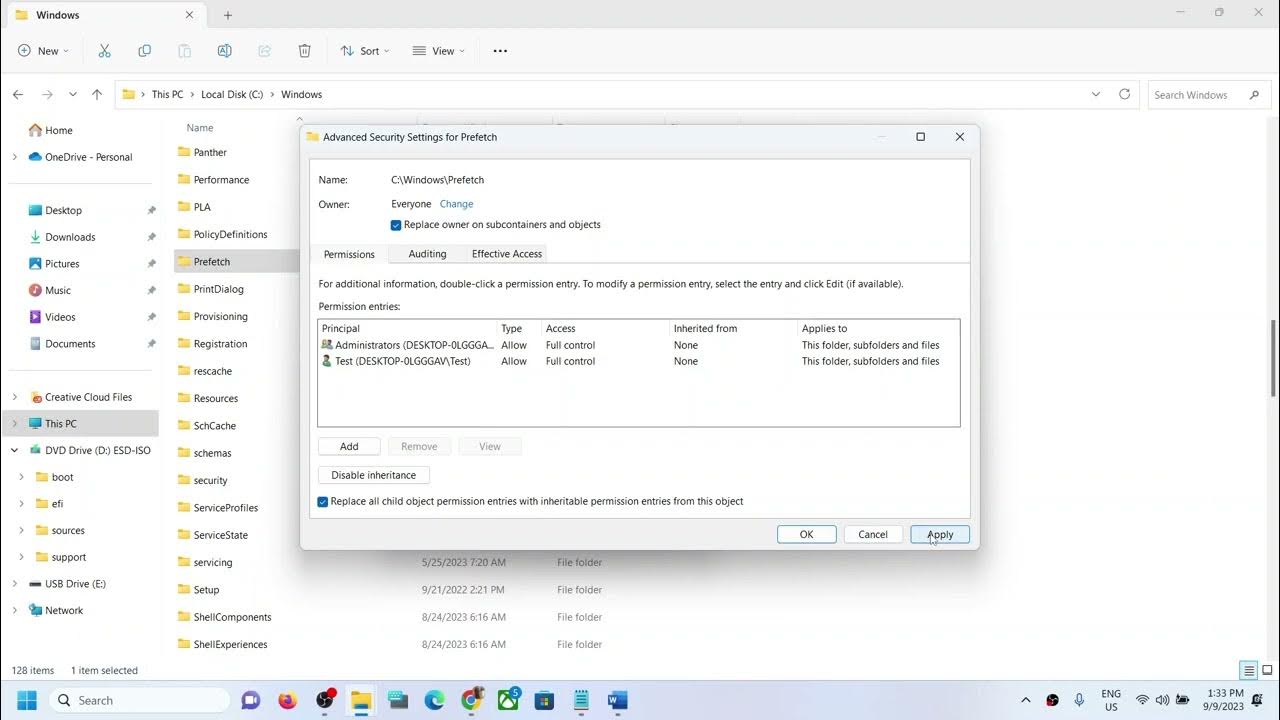
Task: Go up one folder level arrow
Action: [x=97, y=94]
